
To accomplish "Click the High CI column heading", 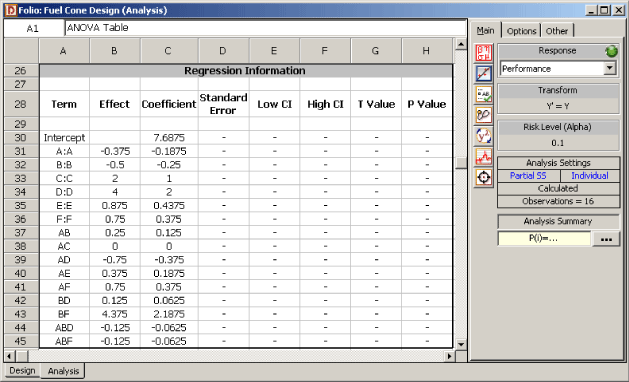I will pyautogui.click(x=325, y=104).
